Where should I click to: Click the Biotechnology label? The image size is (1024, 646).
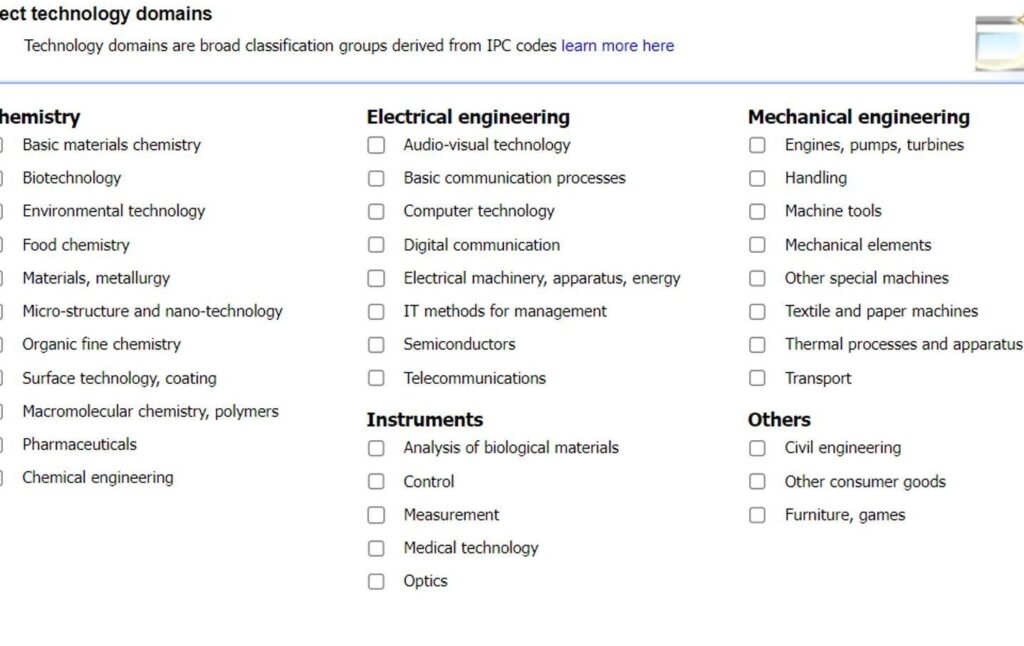(72, 178)
